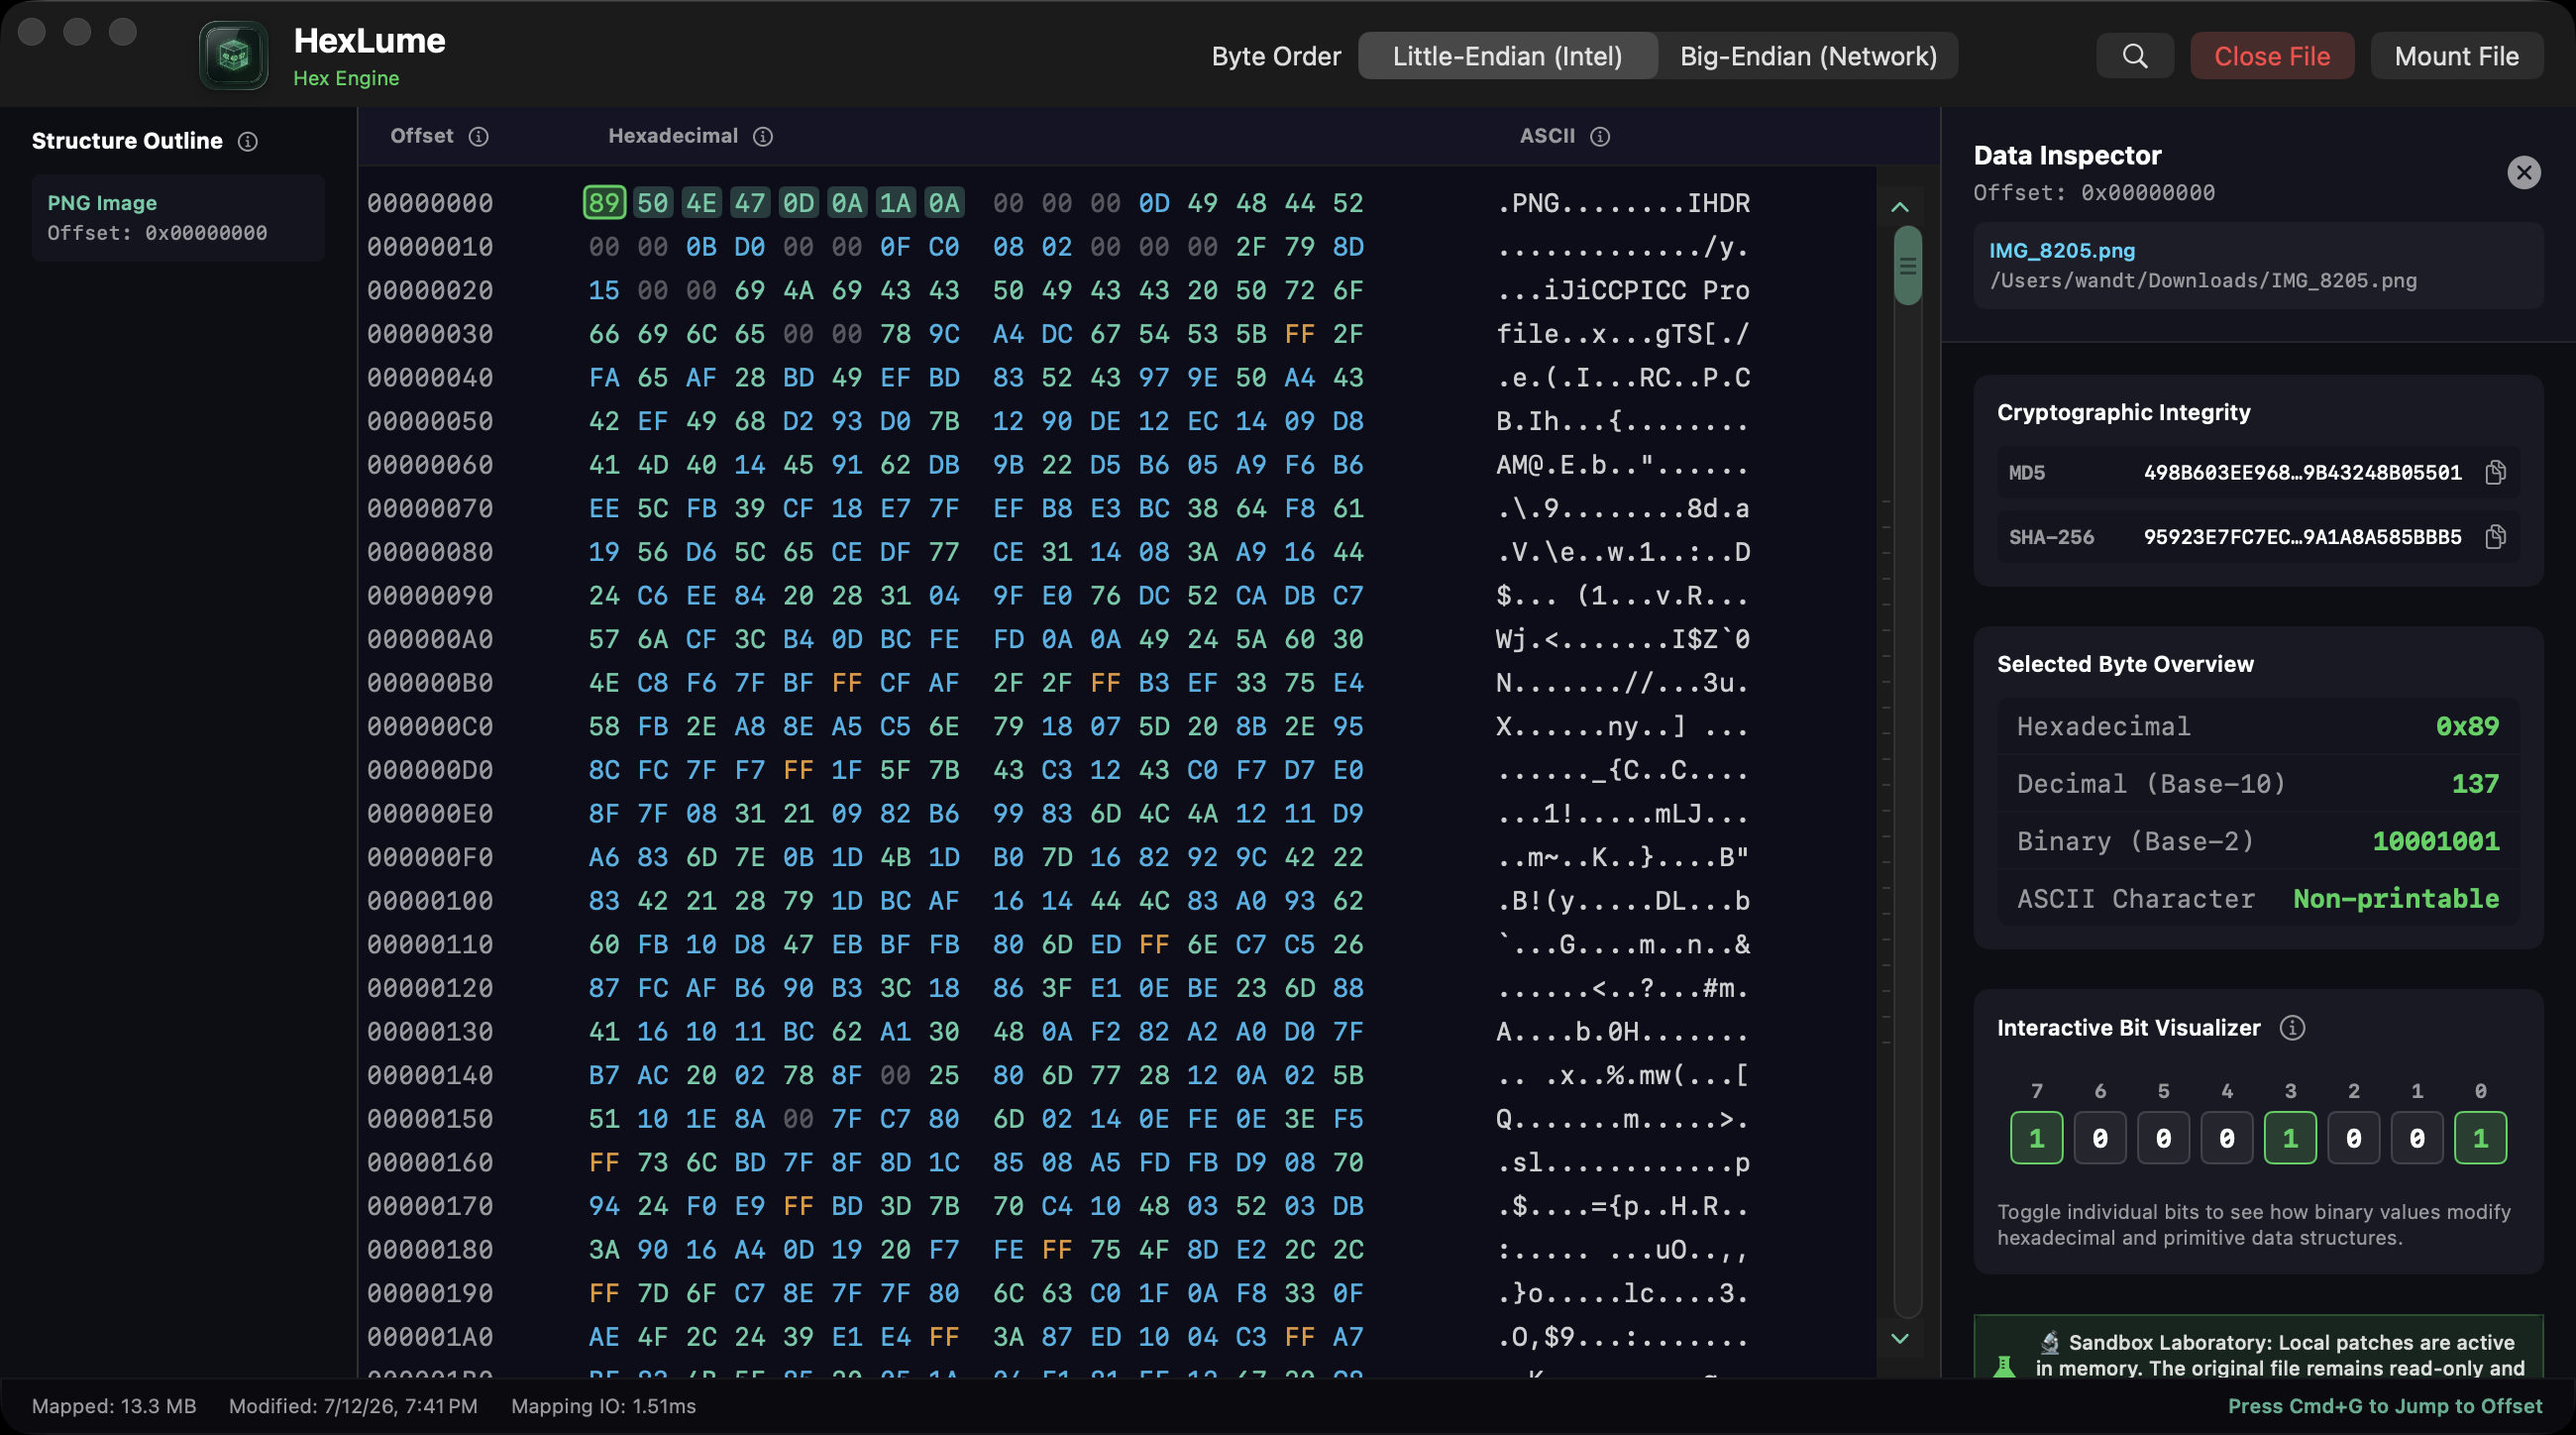Click ASCII text "file..x...gTS[./"
The height and width of the screenshot is (1435, 2576).
click(x=1623, y=334)
